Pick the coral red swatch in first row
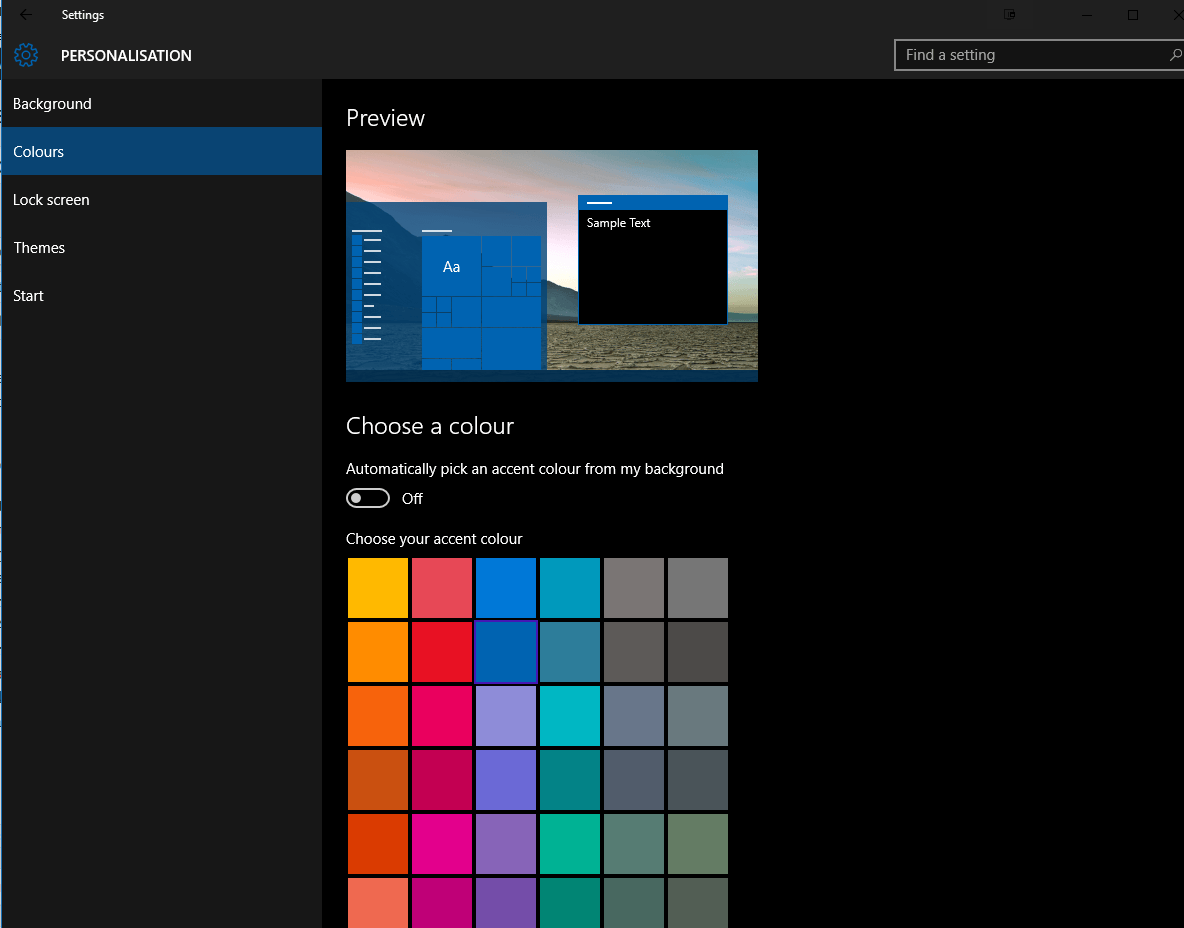The width and height of the screenshot is (1184, 928). [x=442, y=588]
